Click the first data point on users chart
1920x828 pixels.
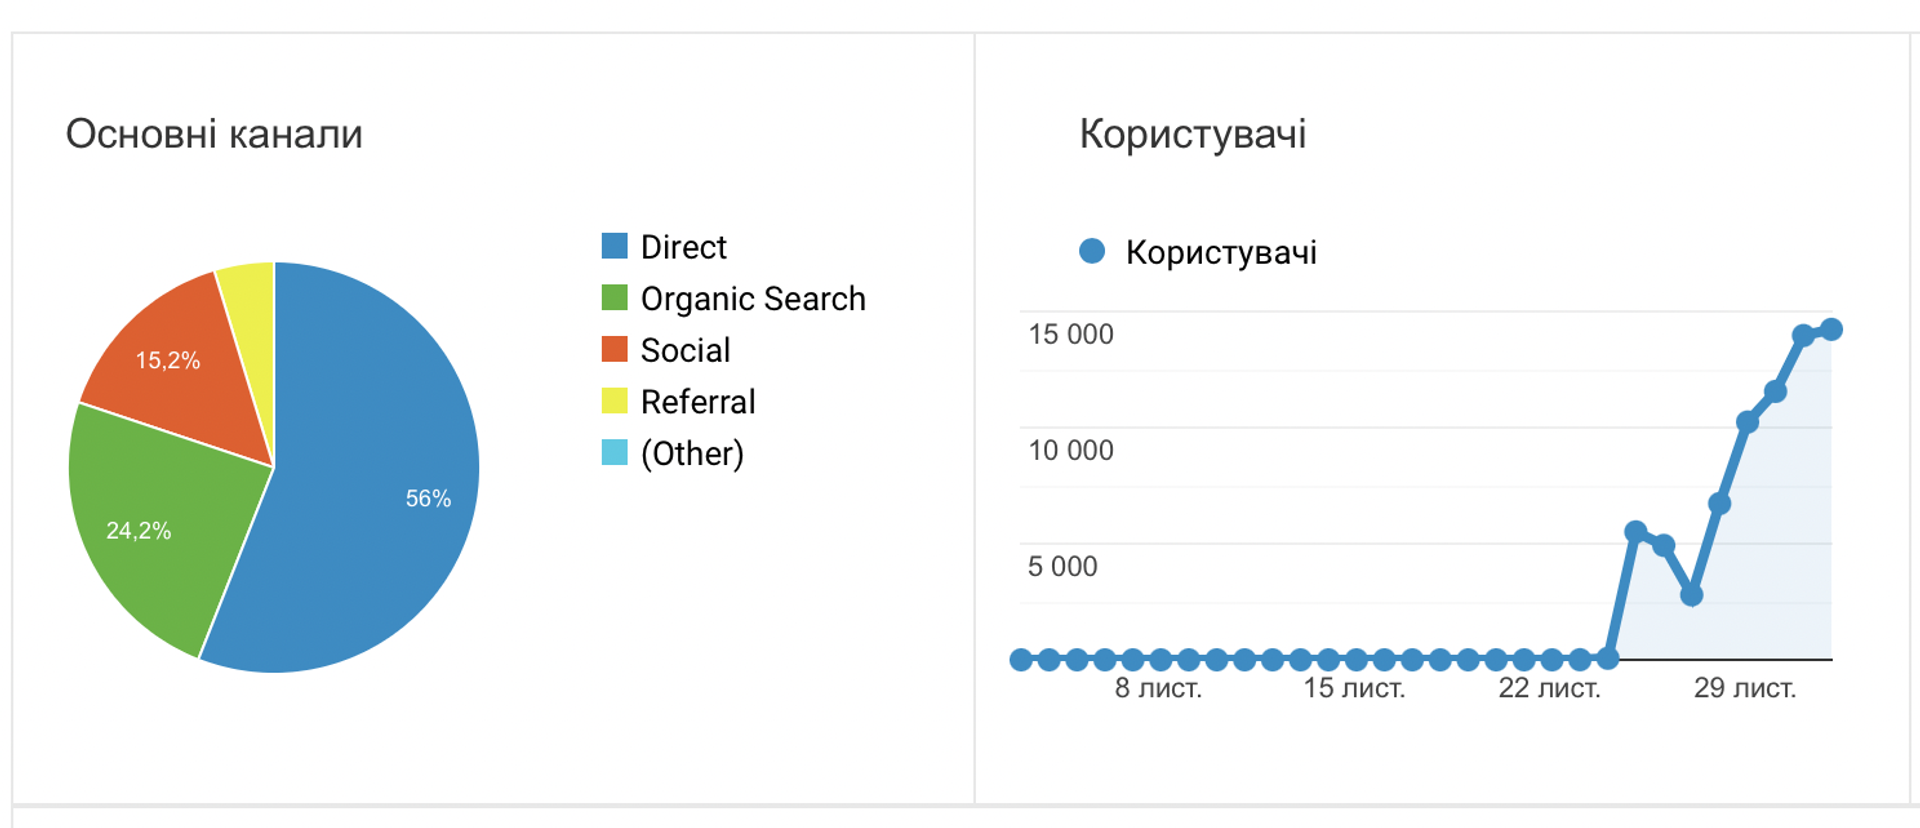[1021, 659]
